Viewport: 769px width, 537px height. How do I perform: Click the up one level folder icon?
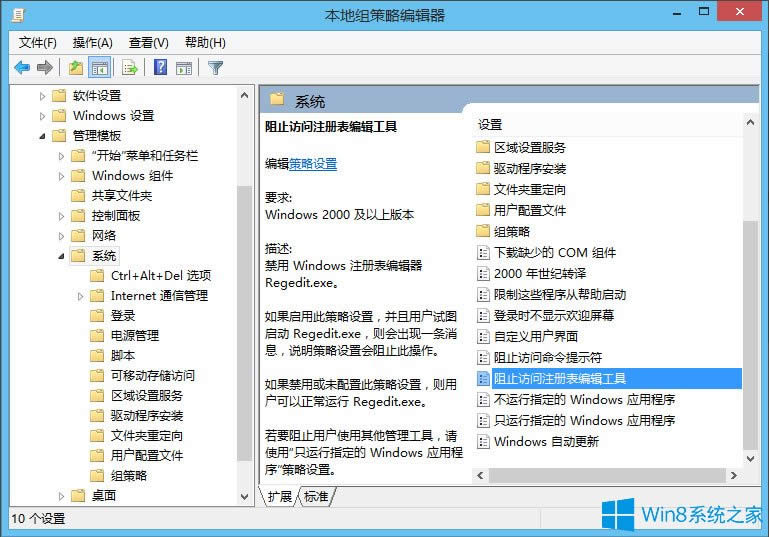tap(76, 67)
